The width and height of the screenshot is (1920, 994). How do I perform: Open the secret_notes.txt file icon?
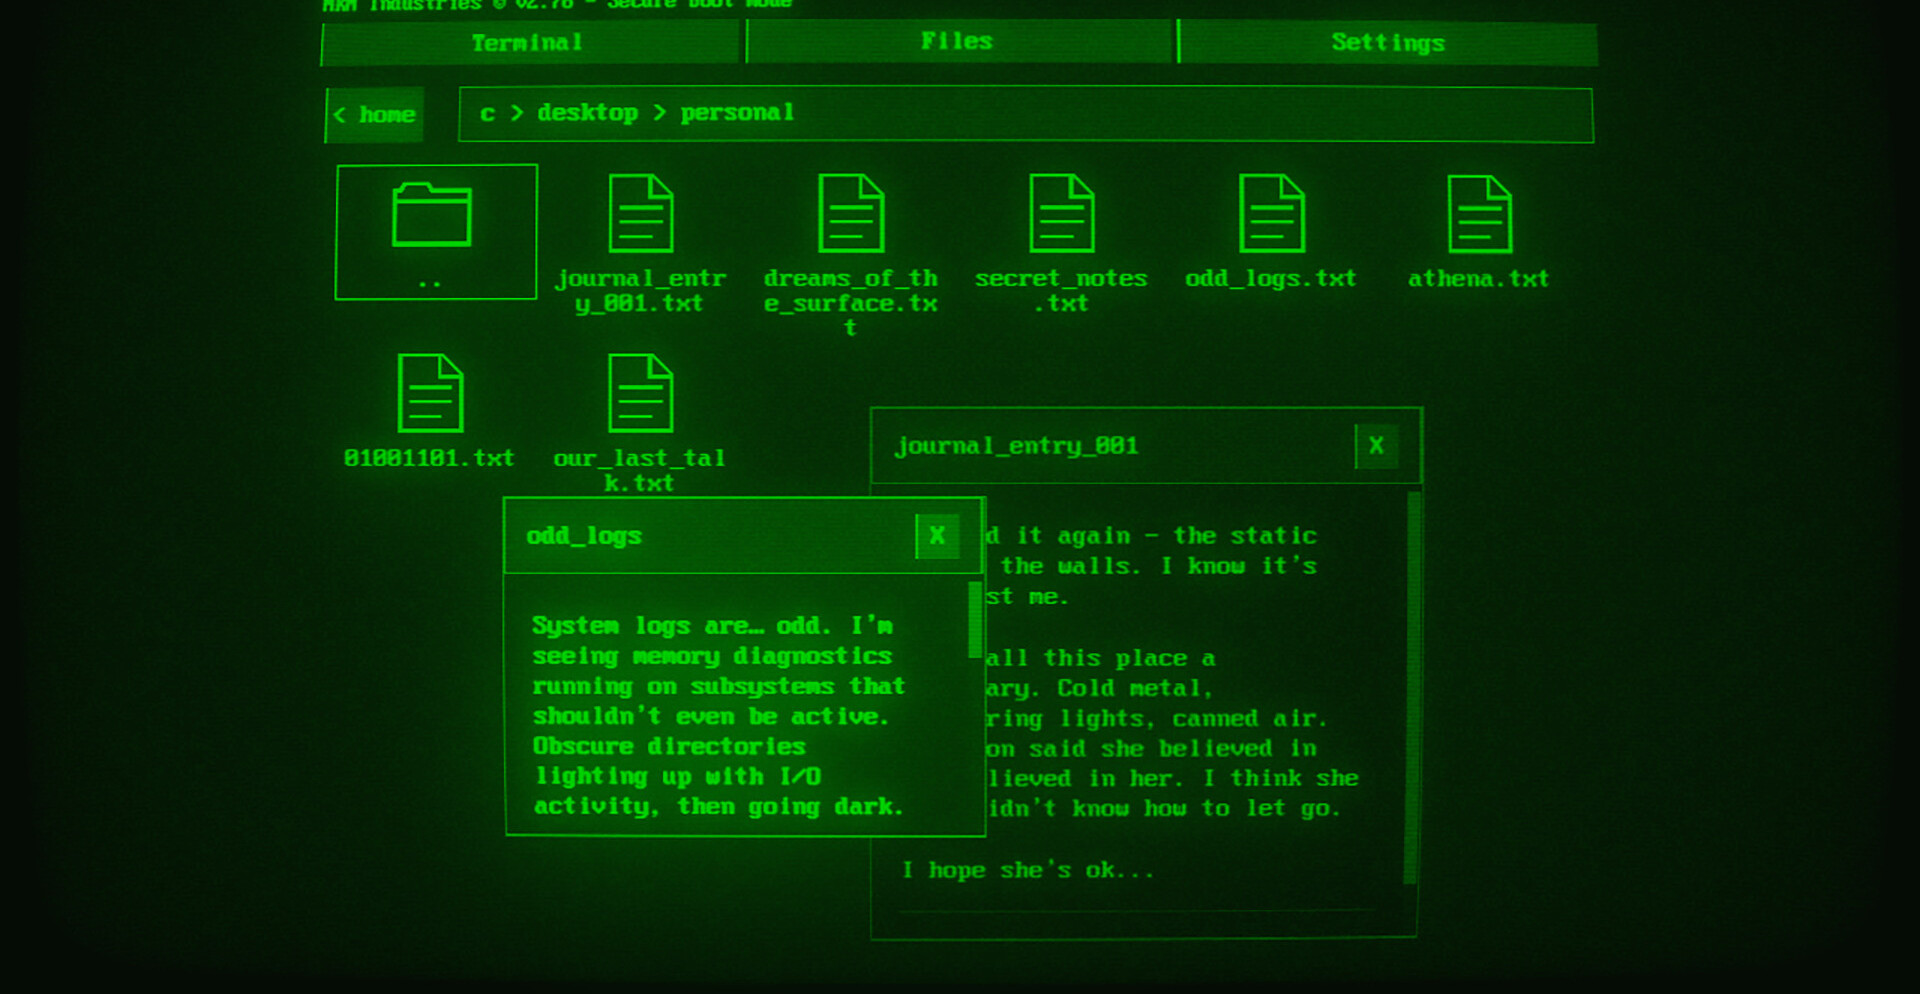point(1061,214)
